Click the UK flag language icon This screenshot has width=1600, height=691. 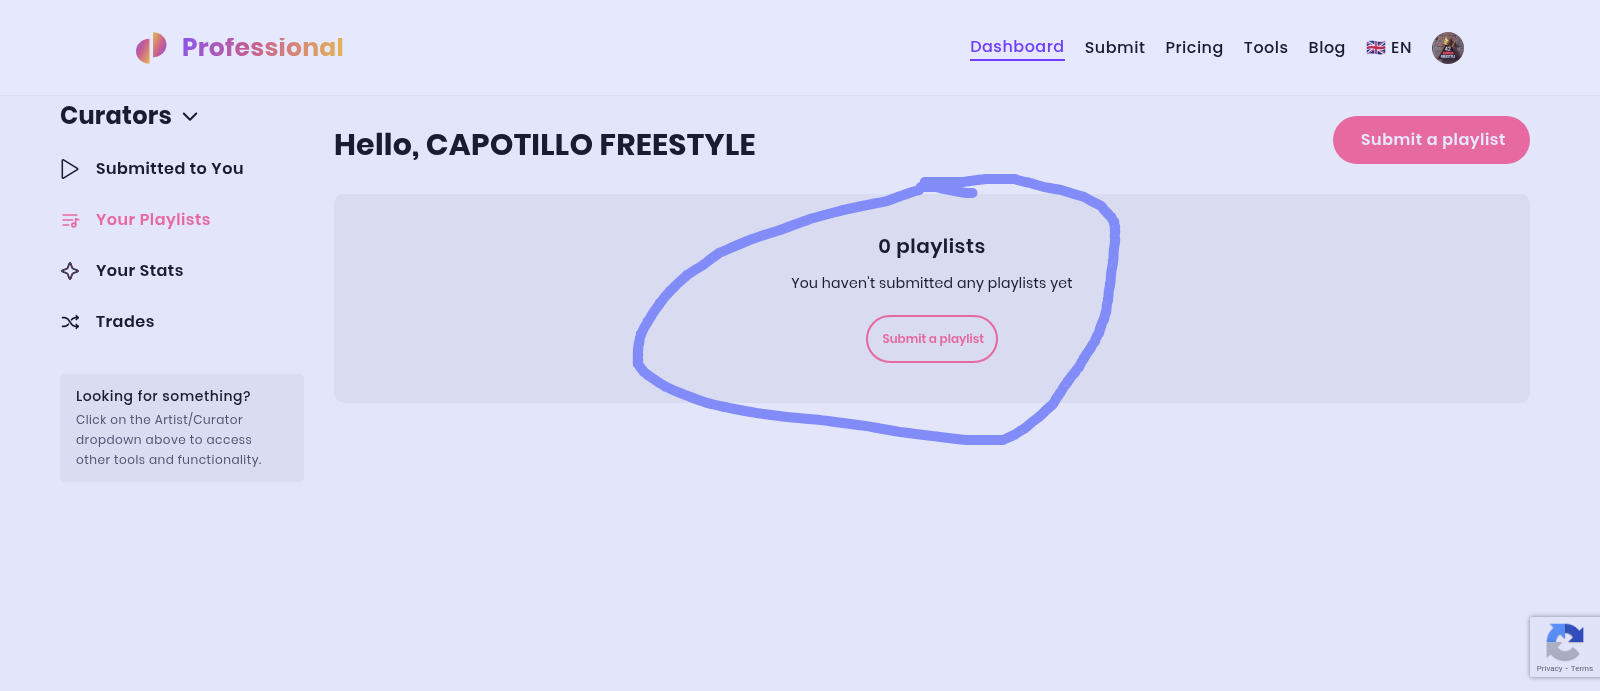tap(1376, 48)
